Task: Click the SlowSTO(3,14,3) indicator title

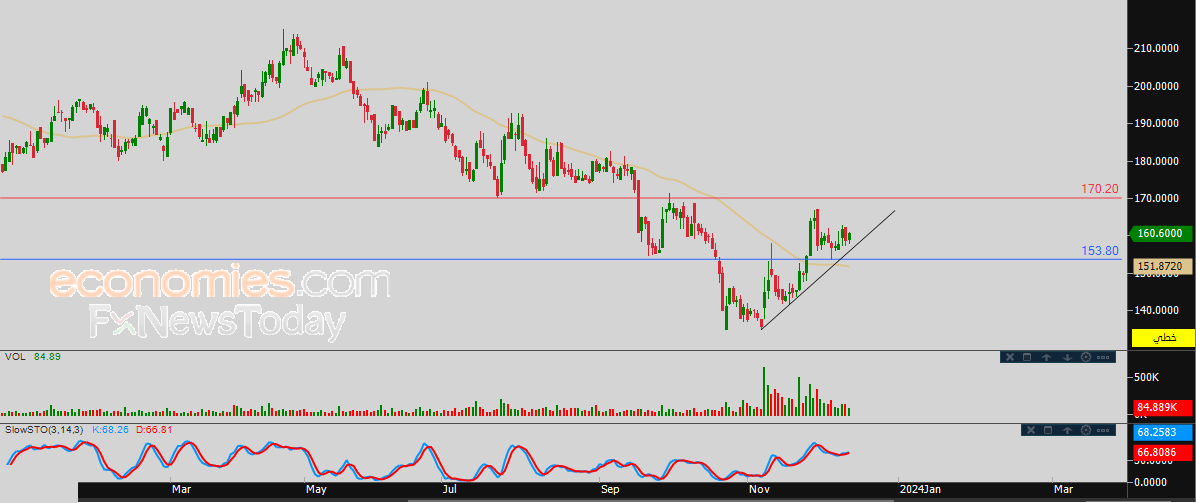Action: point(43,430)
